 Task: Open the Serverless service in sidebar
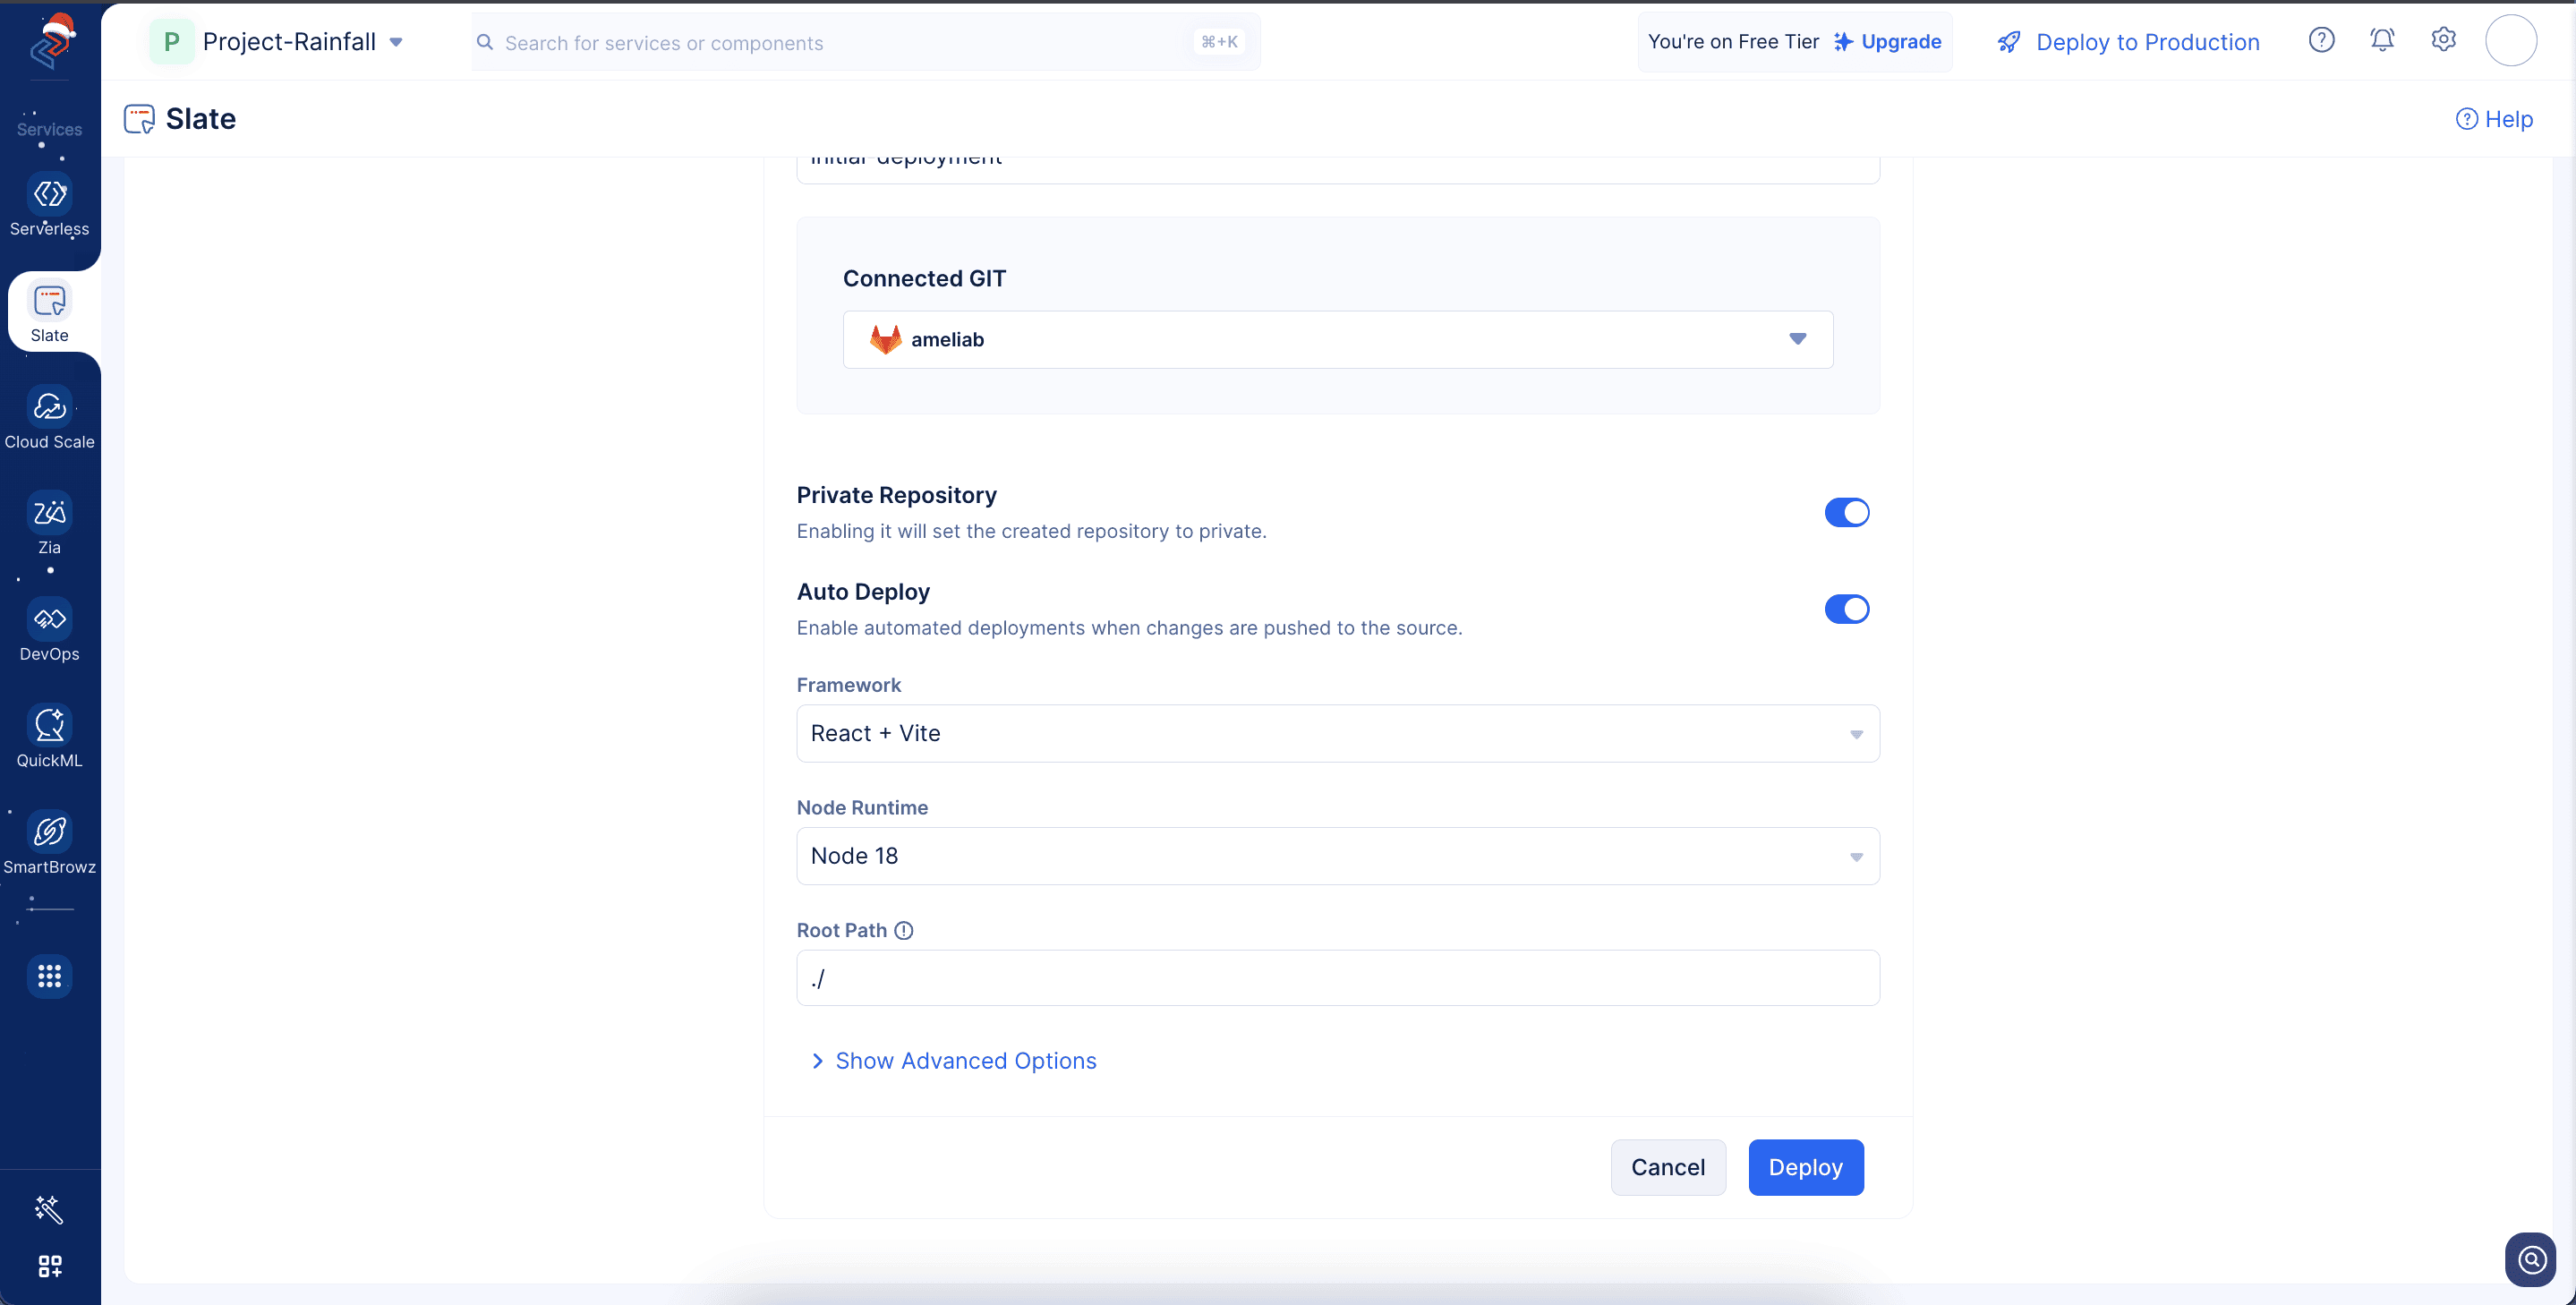[49, 206]
